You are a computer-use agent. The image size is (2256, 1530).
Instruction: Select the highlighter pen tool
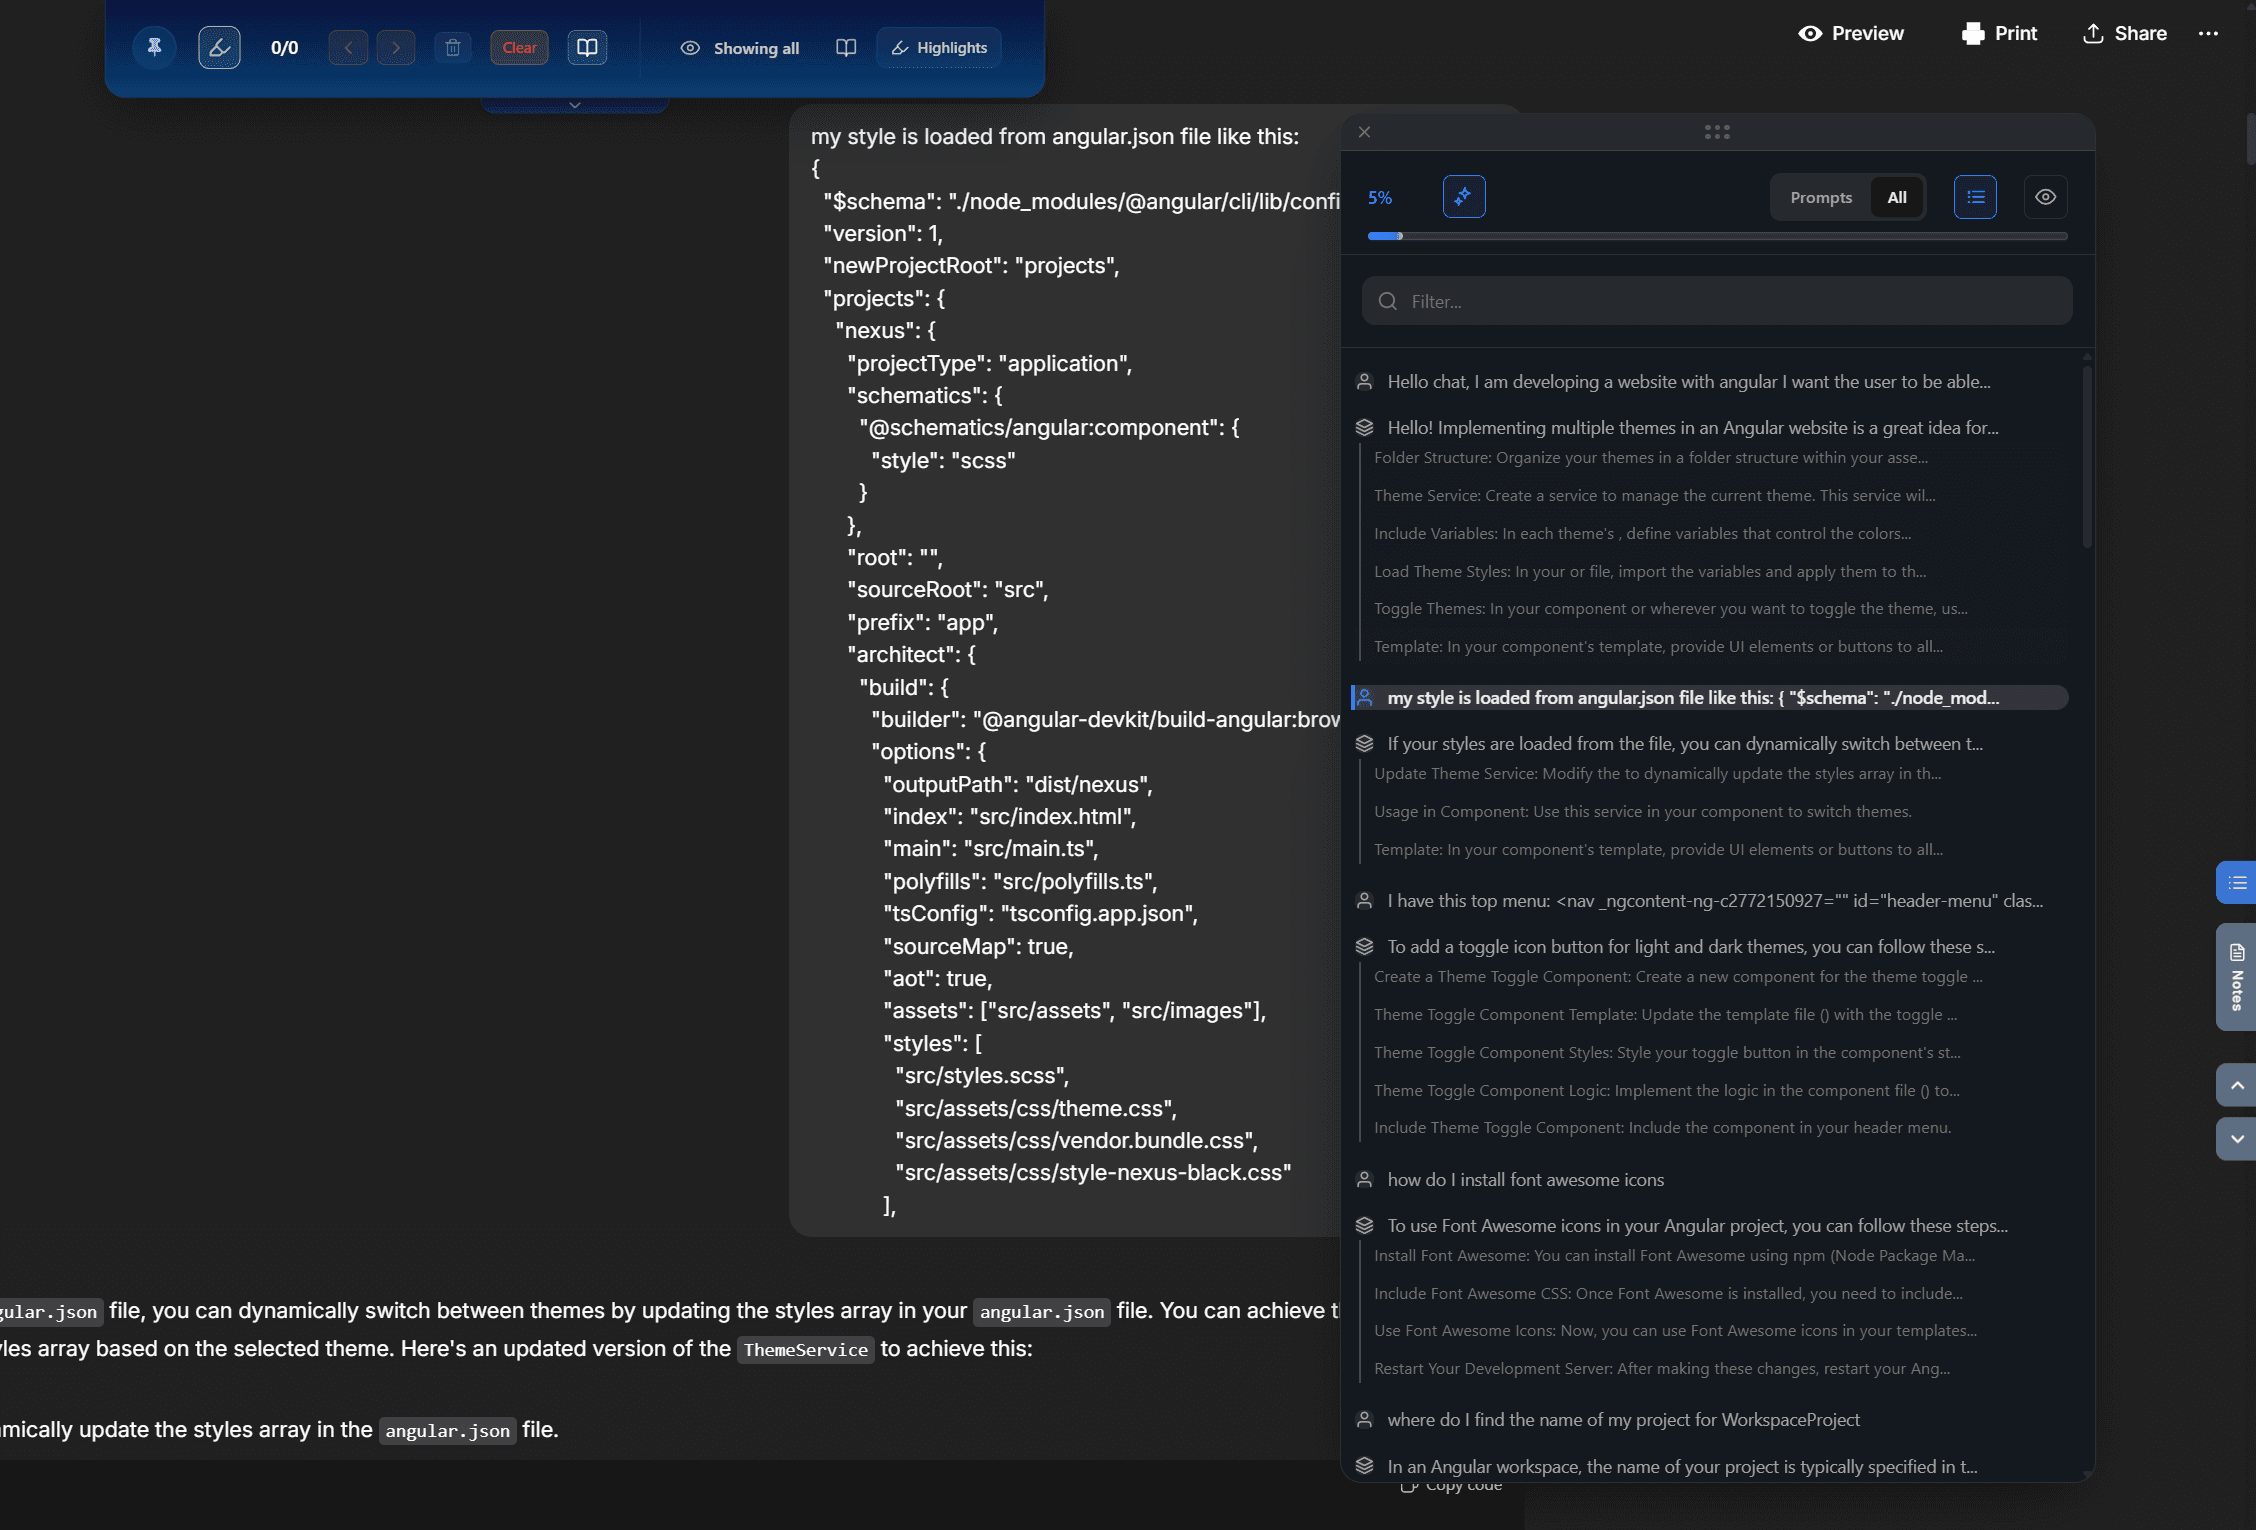[219, 47]
